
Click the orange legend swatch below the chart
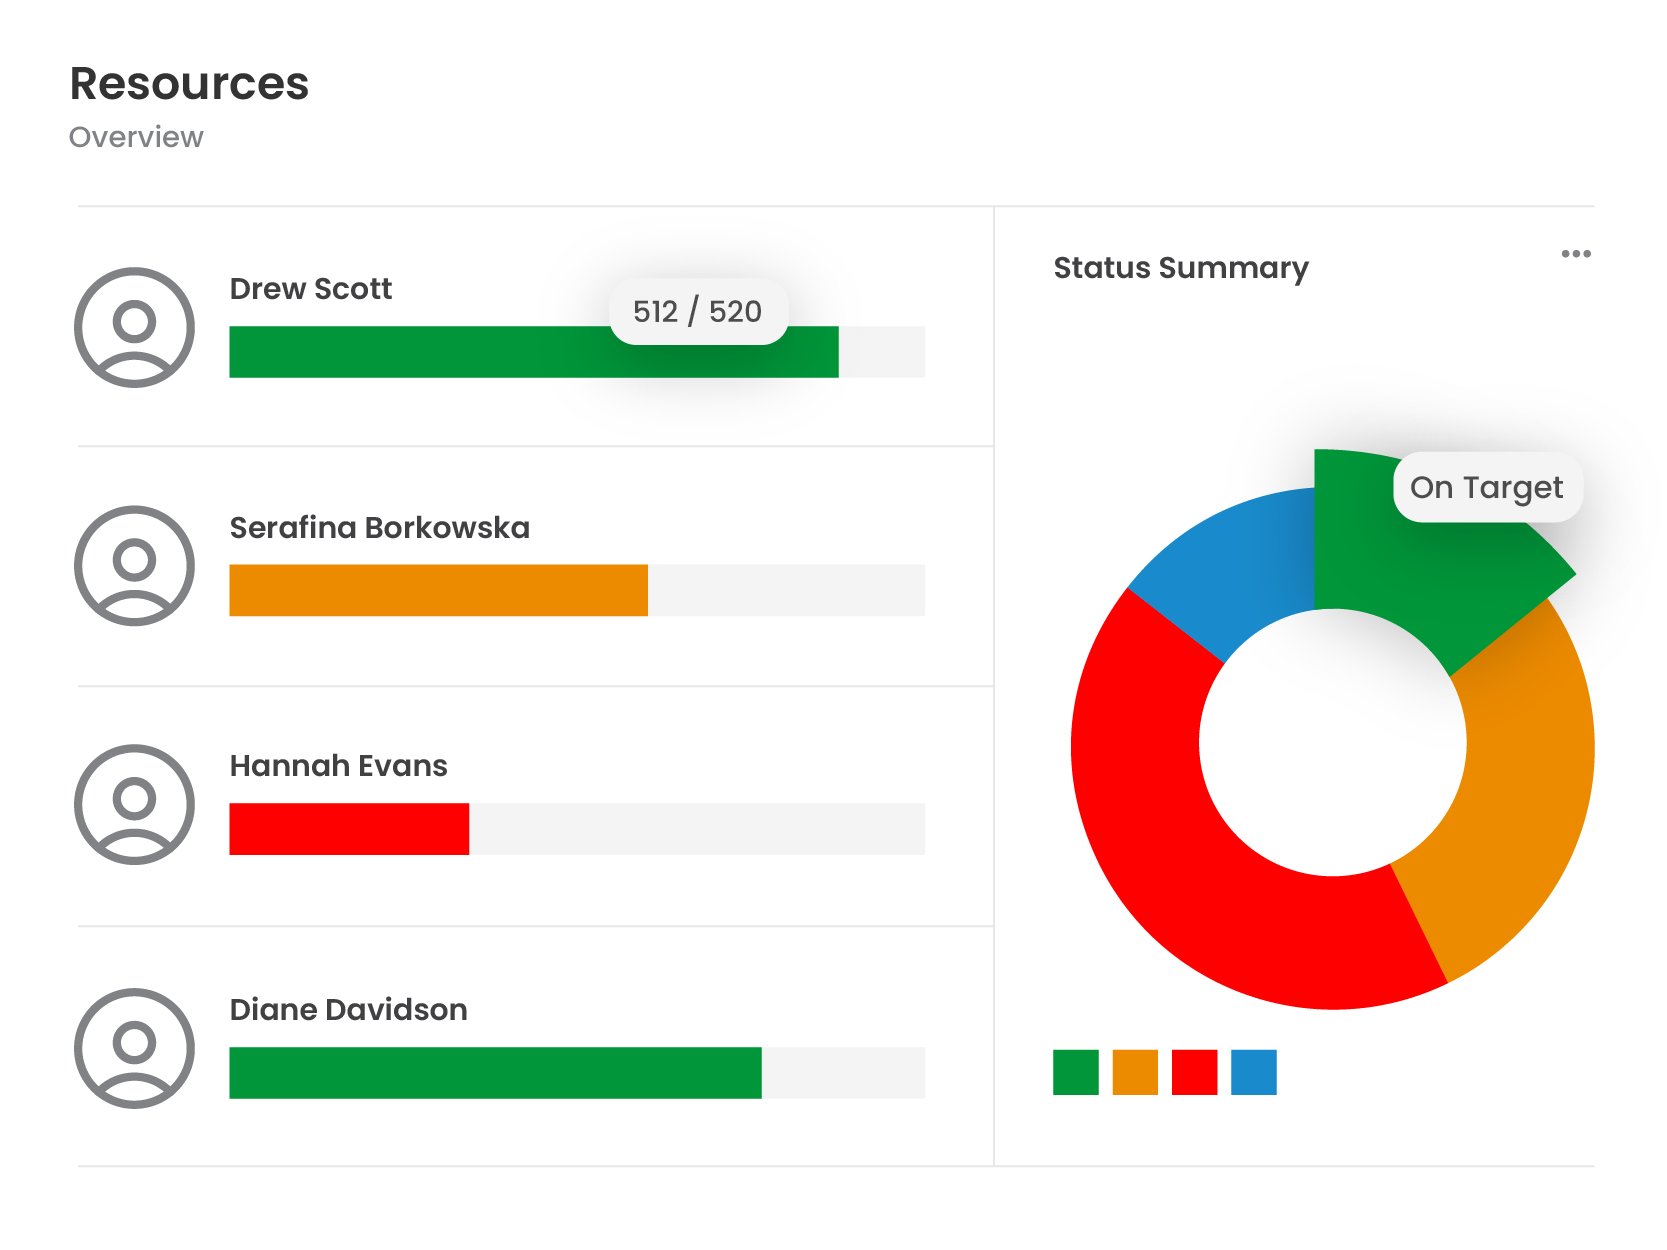coord(1134,1073)
